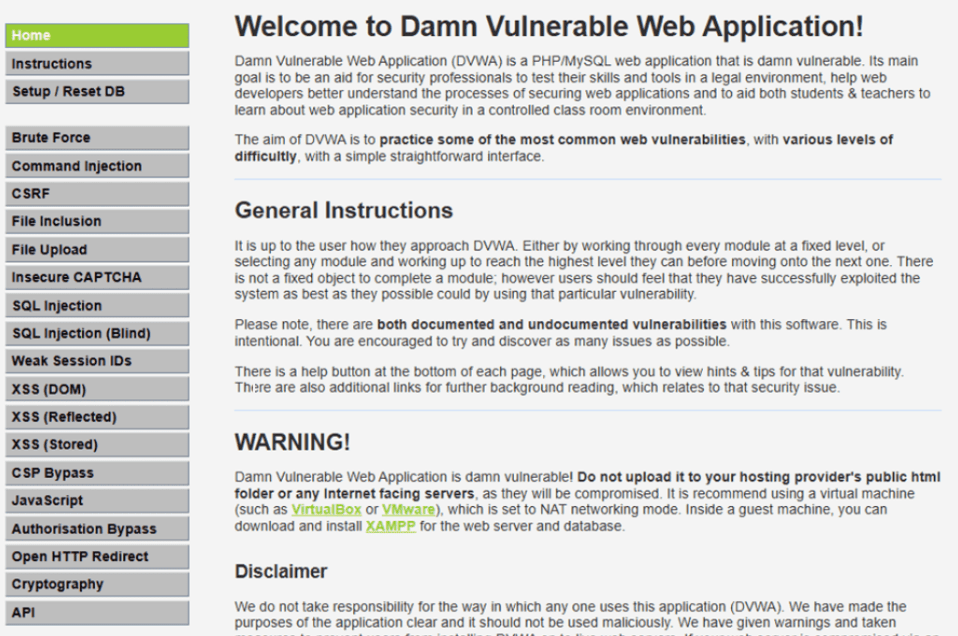Open the Home menu item
Image resolution: width=958 pixels, height=636 pixels.
tap(96, 36)
